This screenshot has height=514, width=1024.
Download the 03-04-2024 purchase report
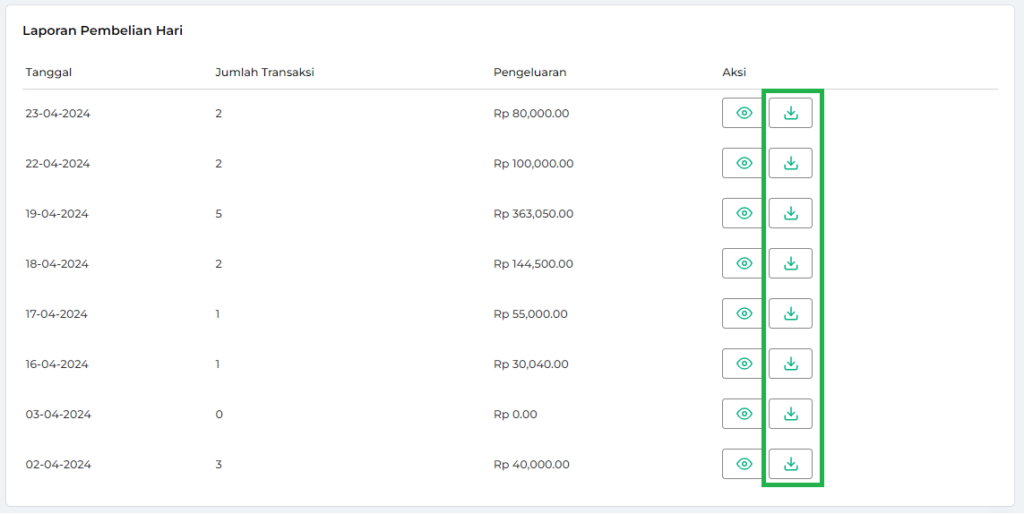point(790,413)
